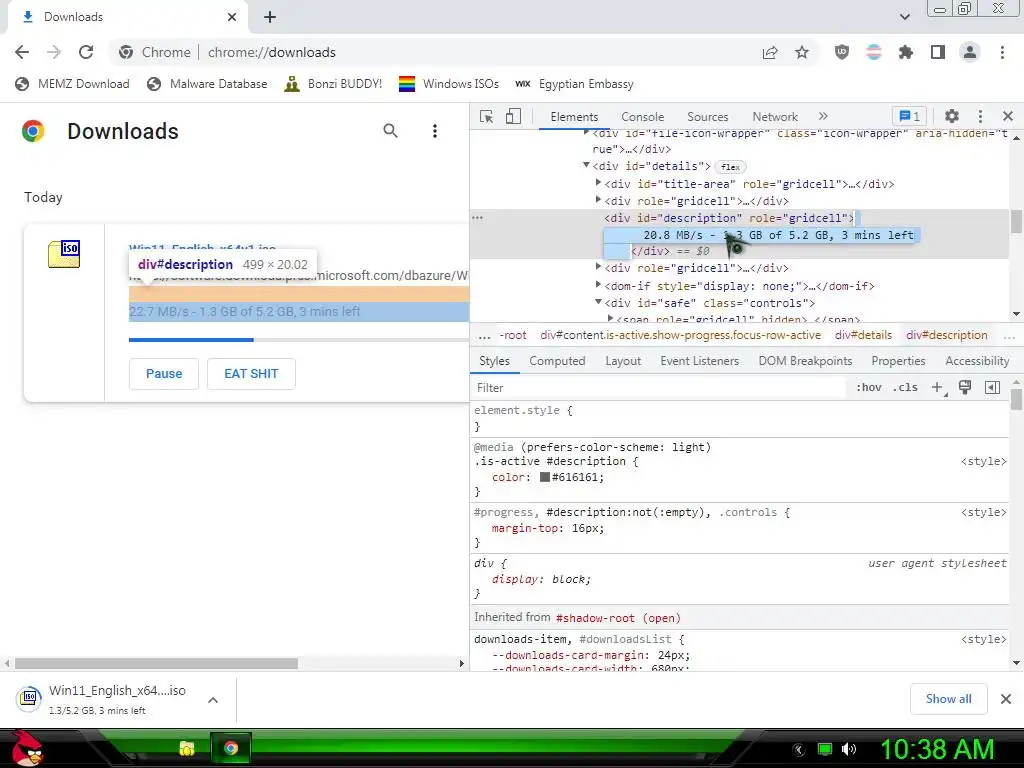Open the DevTools customize three-dot menu
The height and width of the screenshot is (768, 1024).
tap(980, 116)
